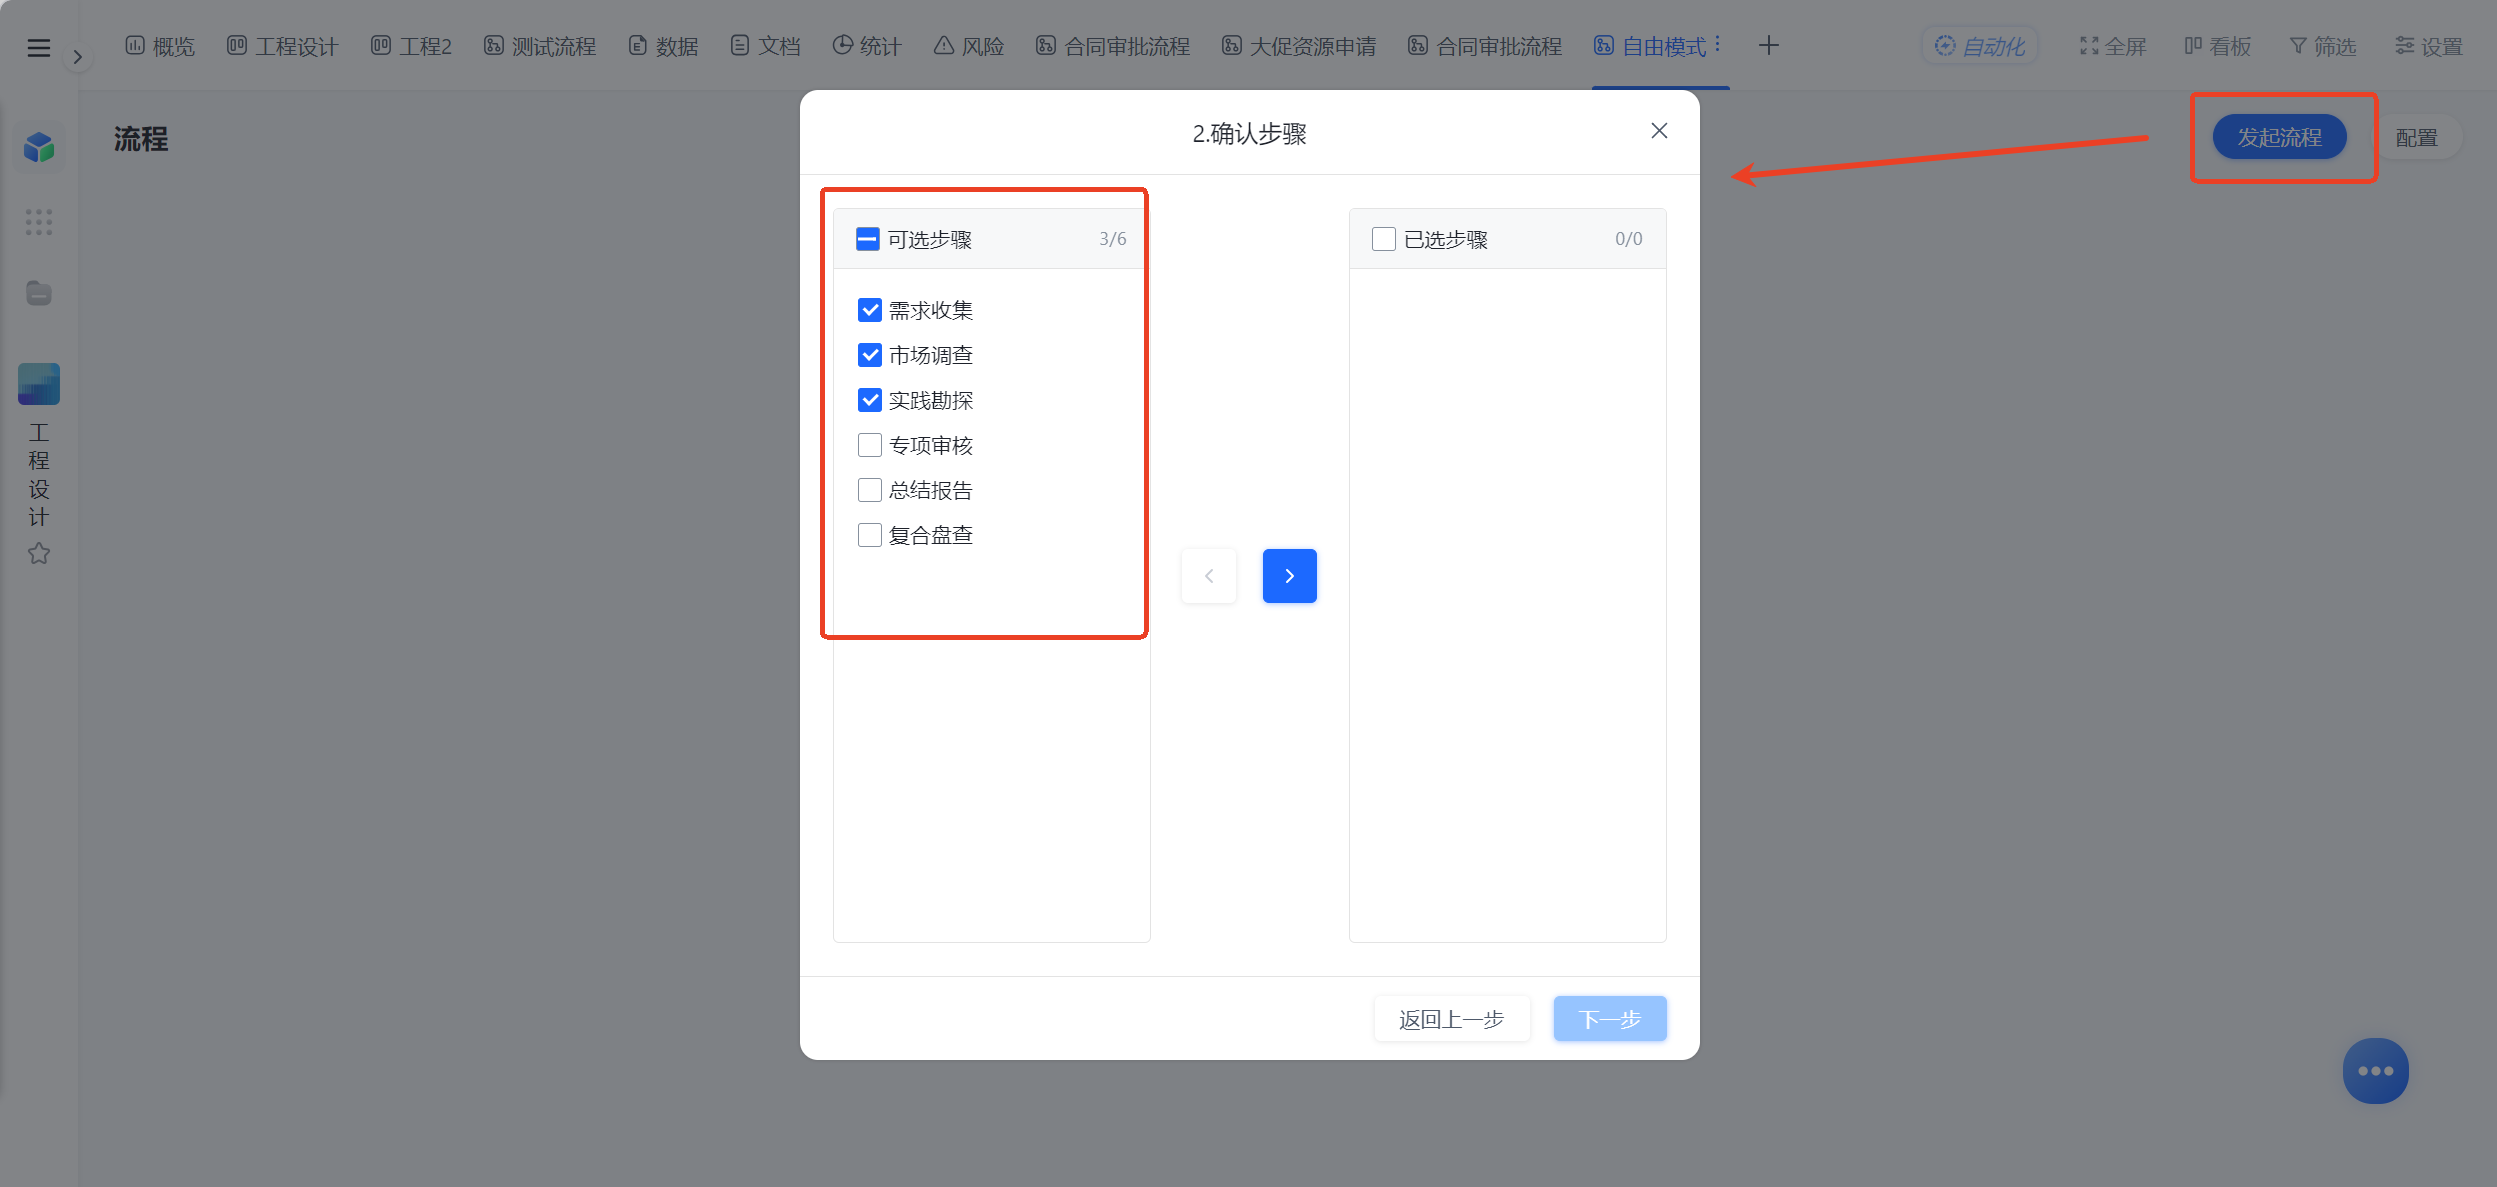Open the 看板 view
The height and width of the screenshot is (1187, 2497).
click(x=2217, y=46)
